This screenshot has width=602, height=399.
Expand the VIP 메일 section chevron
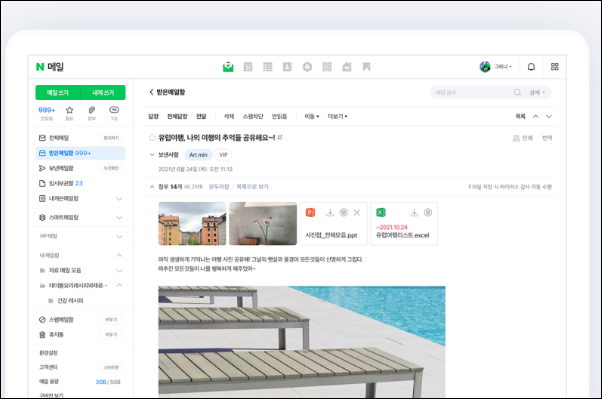tap(119, 236)
